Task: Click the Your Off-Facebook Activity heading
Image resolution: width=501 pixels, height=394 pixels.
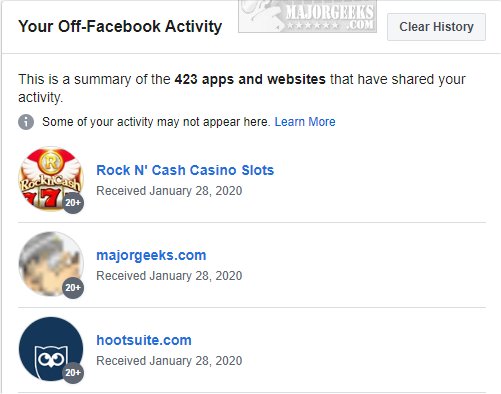Action: [x=120, y=26]
